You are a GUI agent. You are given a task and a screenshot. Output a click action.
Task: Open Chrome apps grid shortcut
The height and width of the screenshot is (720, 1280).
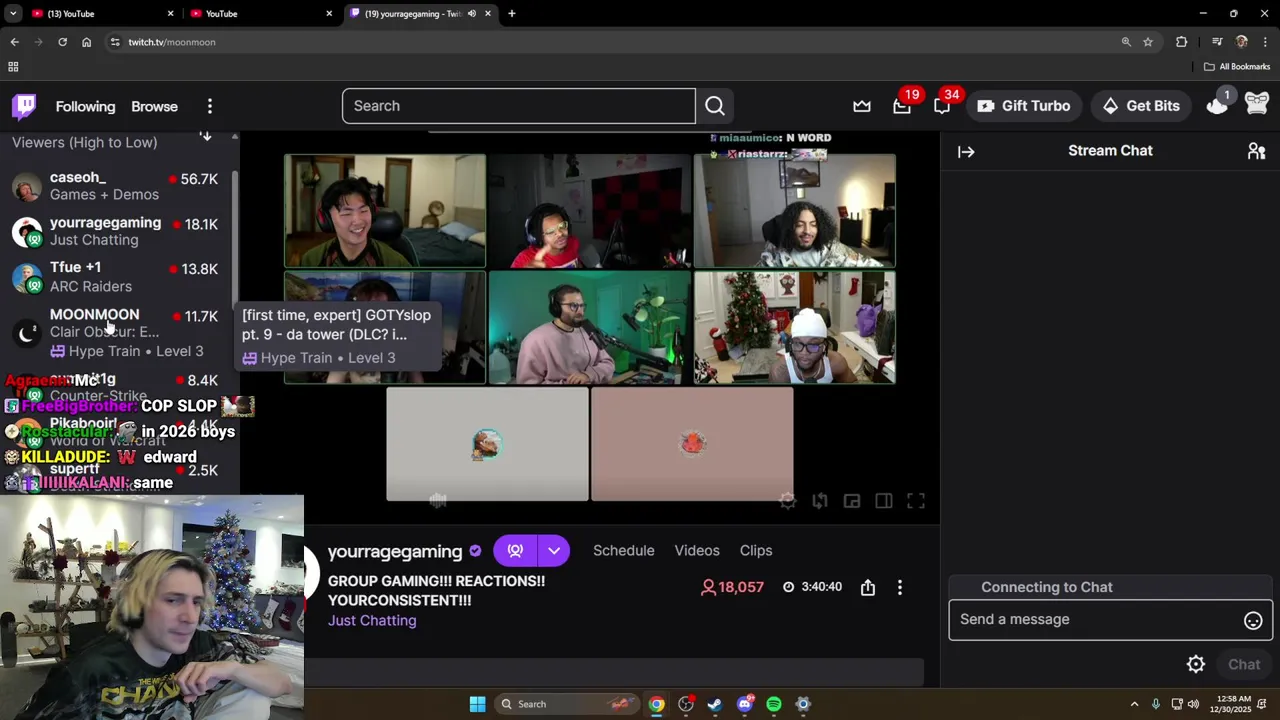pos(13,67)
